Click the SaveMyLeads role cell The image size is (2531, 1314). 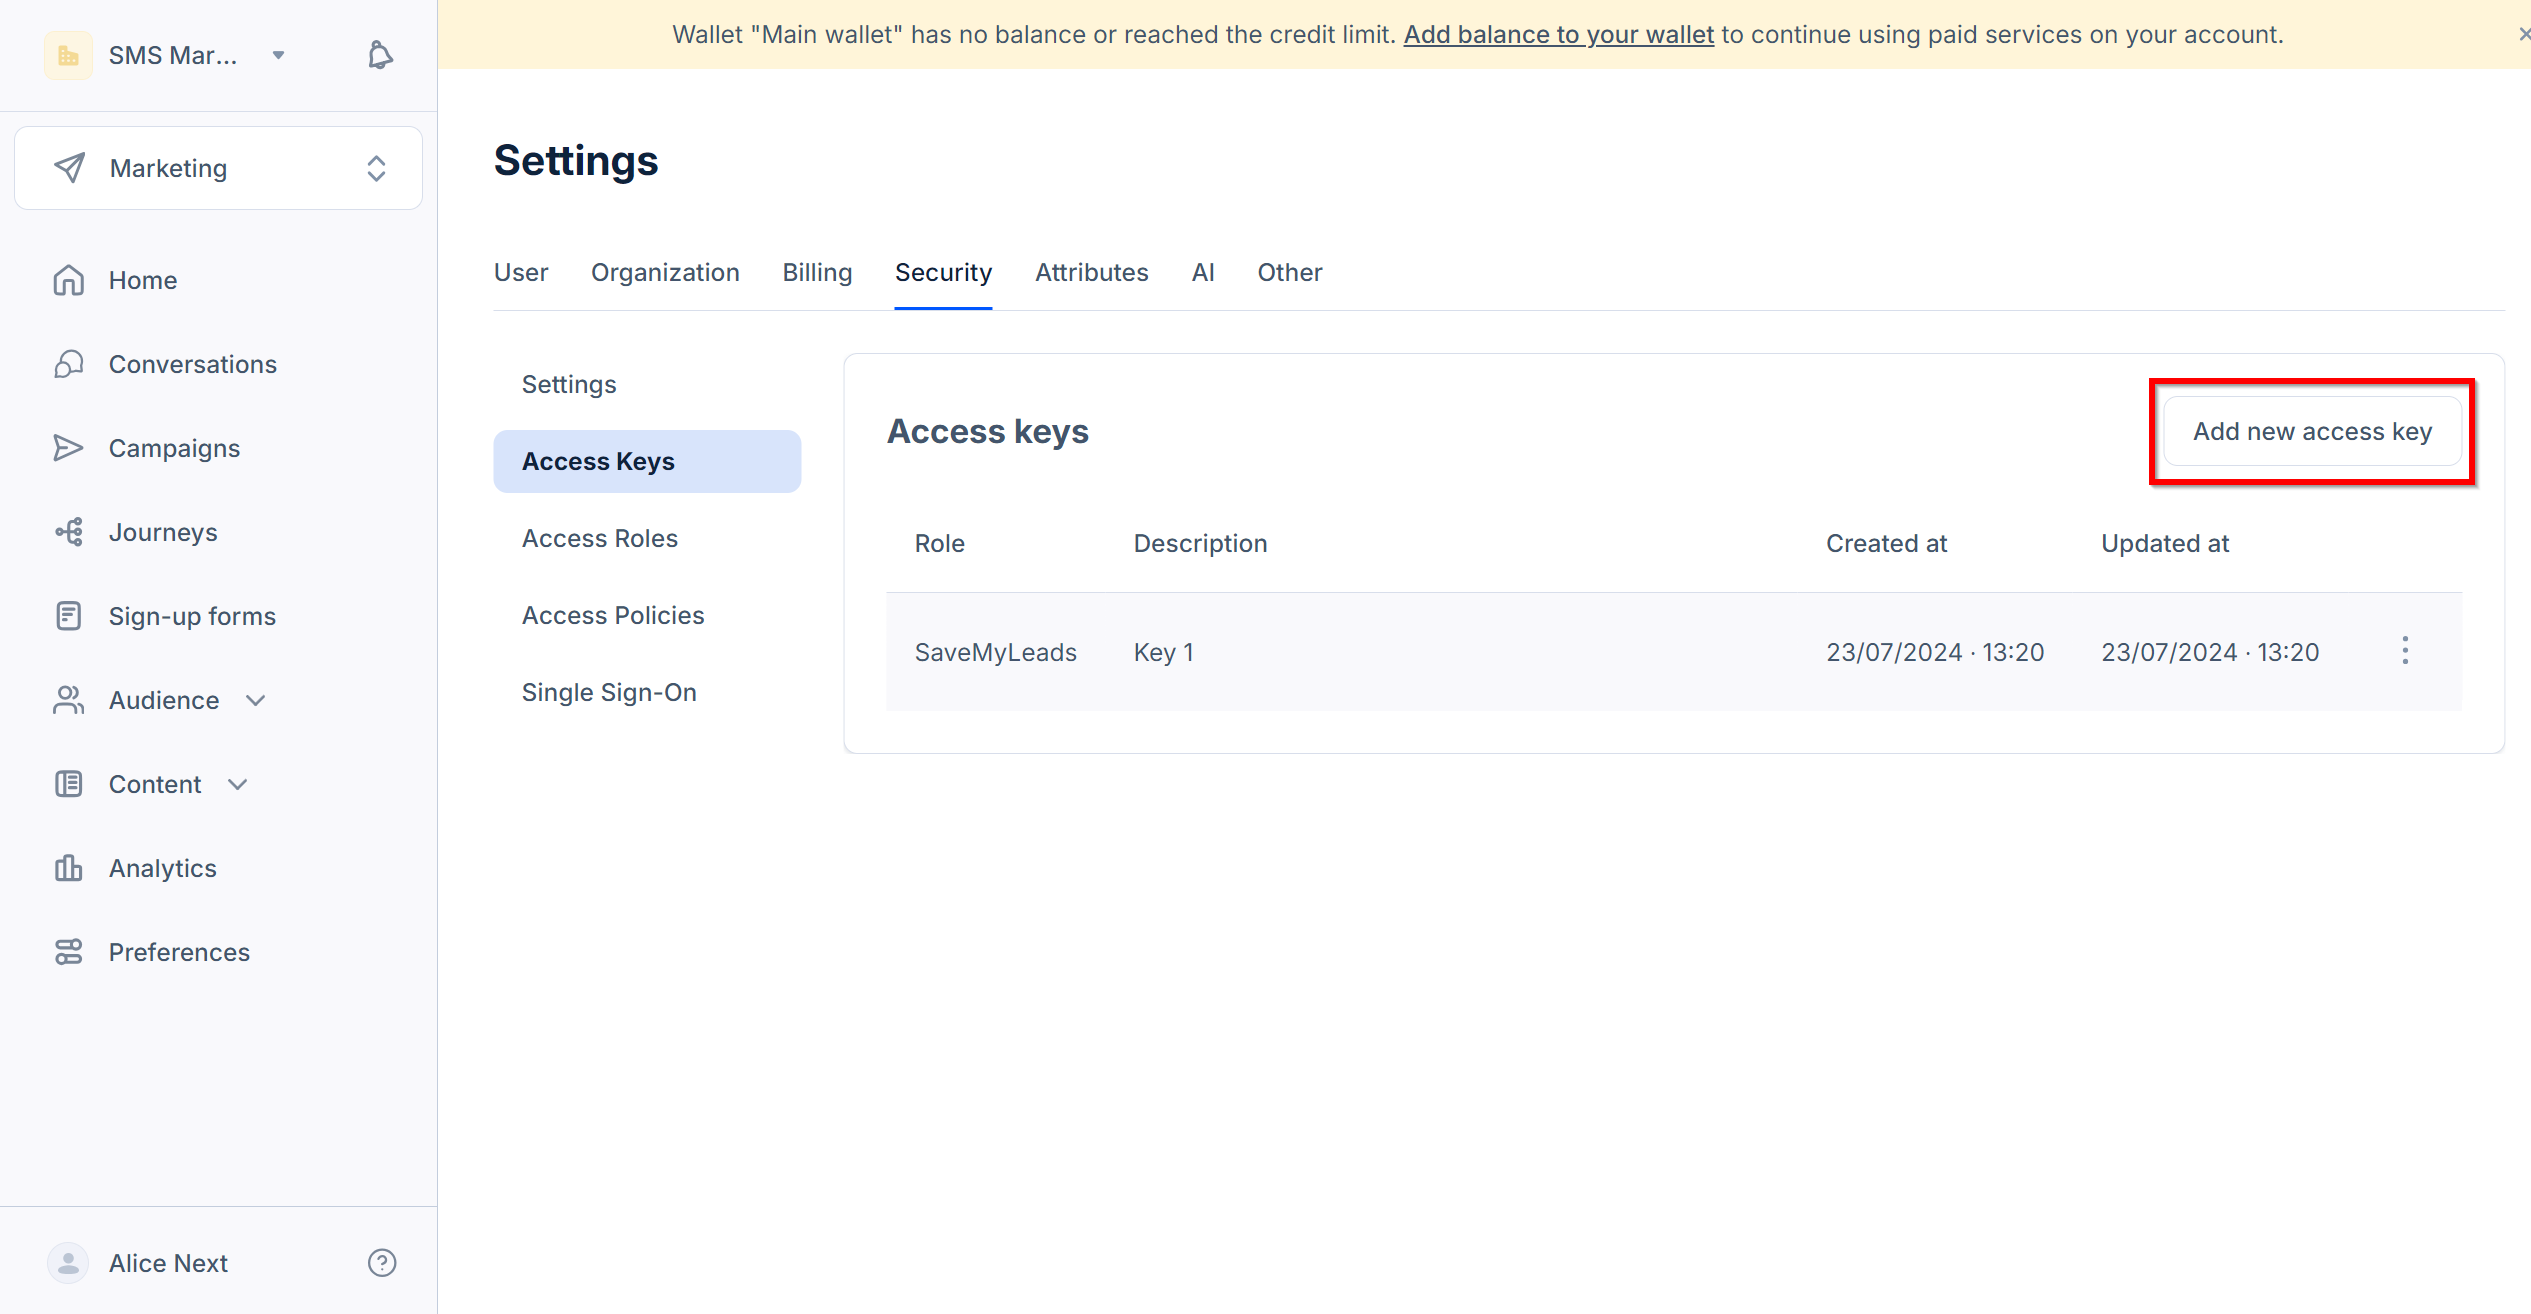tap(995, 653)
